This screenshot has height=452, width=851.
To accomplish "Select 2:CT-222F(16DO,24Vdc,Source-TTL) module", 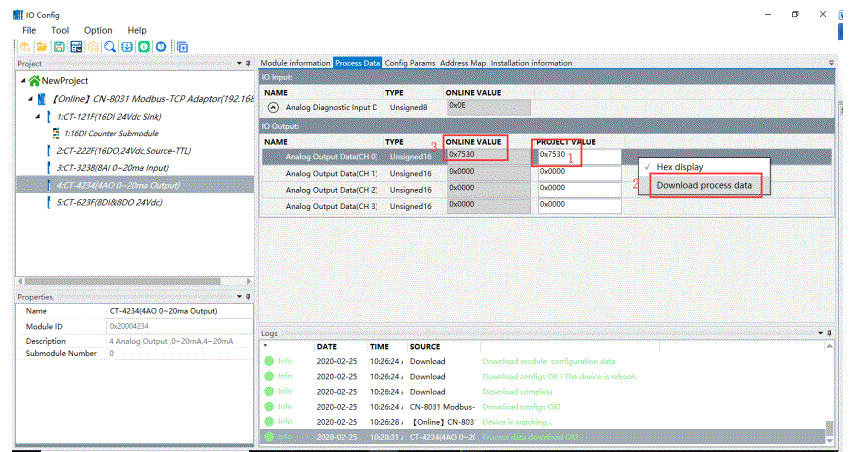I will tap(124, 151).
